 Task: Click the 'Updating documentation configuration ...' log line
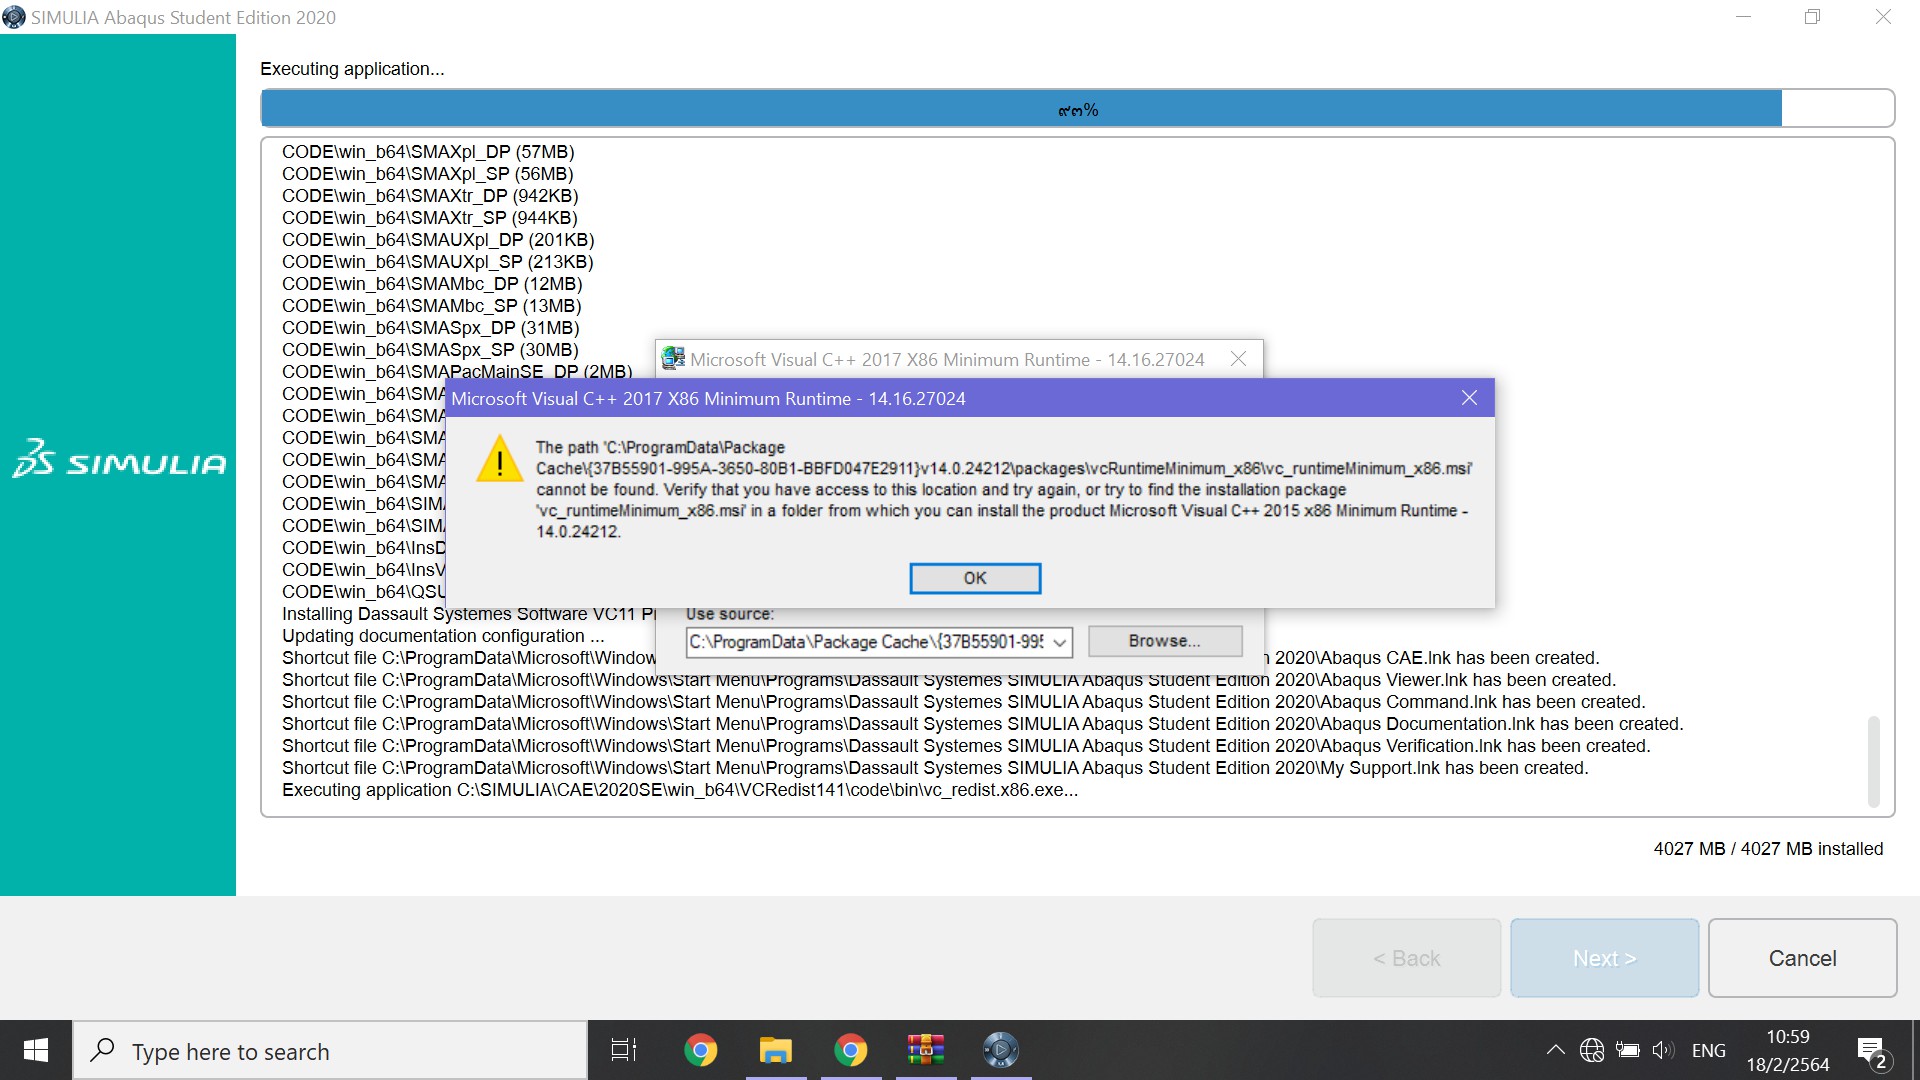pos(443,636)
